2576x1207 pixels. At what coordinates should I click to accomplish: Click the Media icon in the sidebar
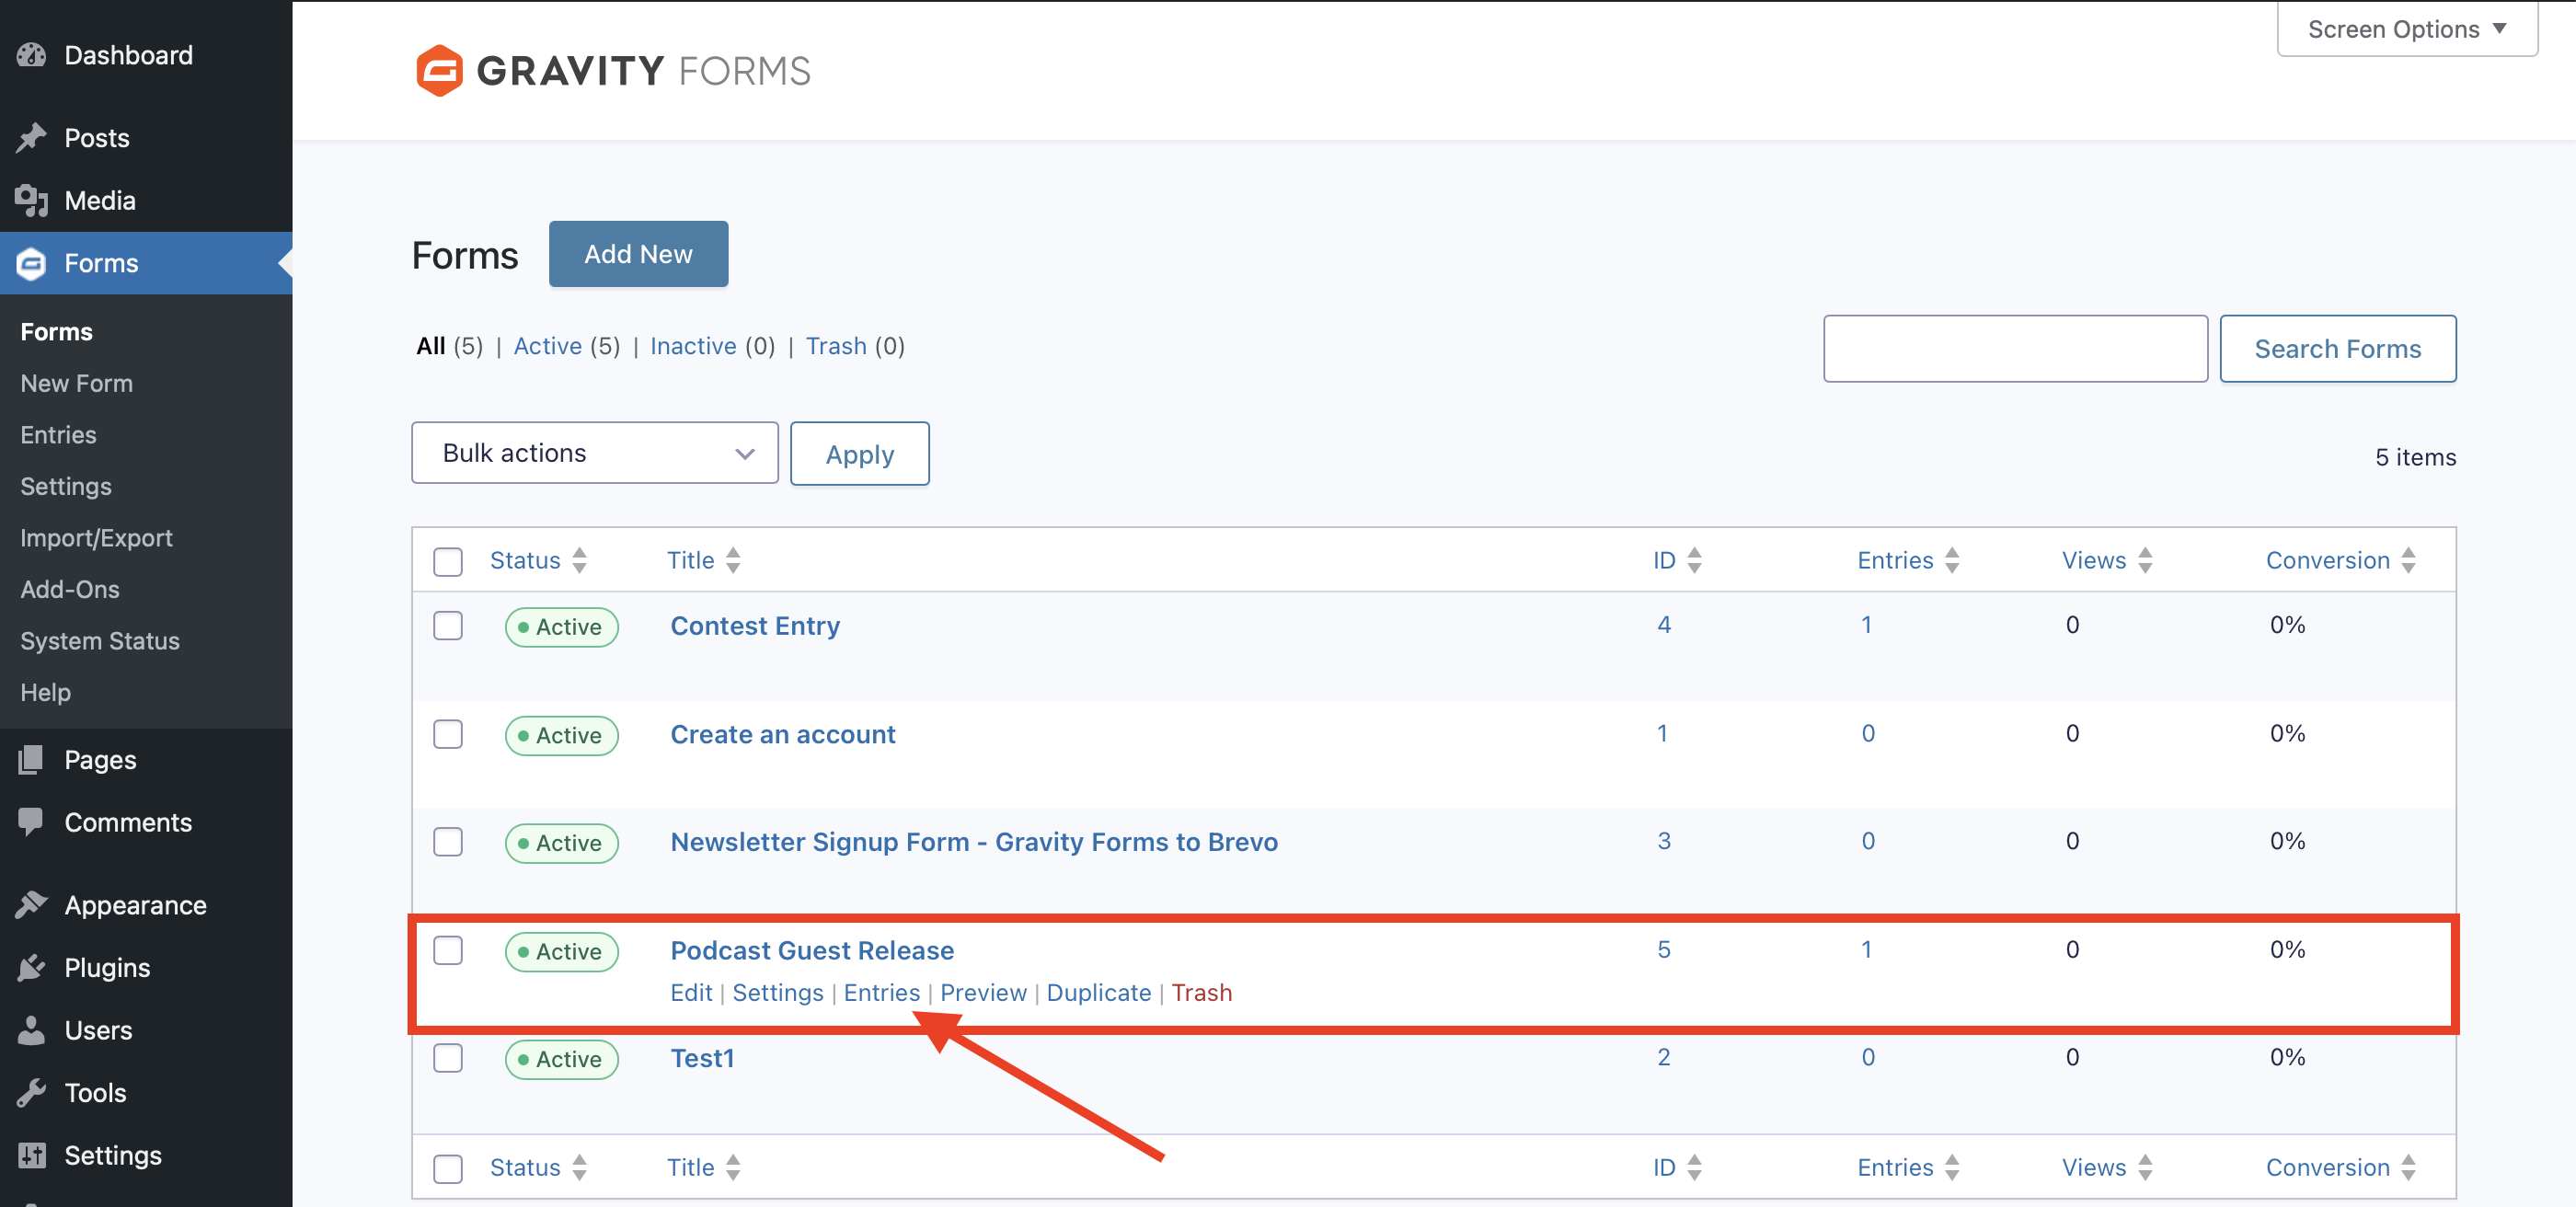coord(31,200)
